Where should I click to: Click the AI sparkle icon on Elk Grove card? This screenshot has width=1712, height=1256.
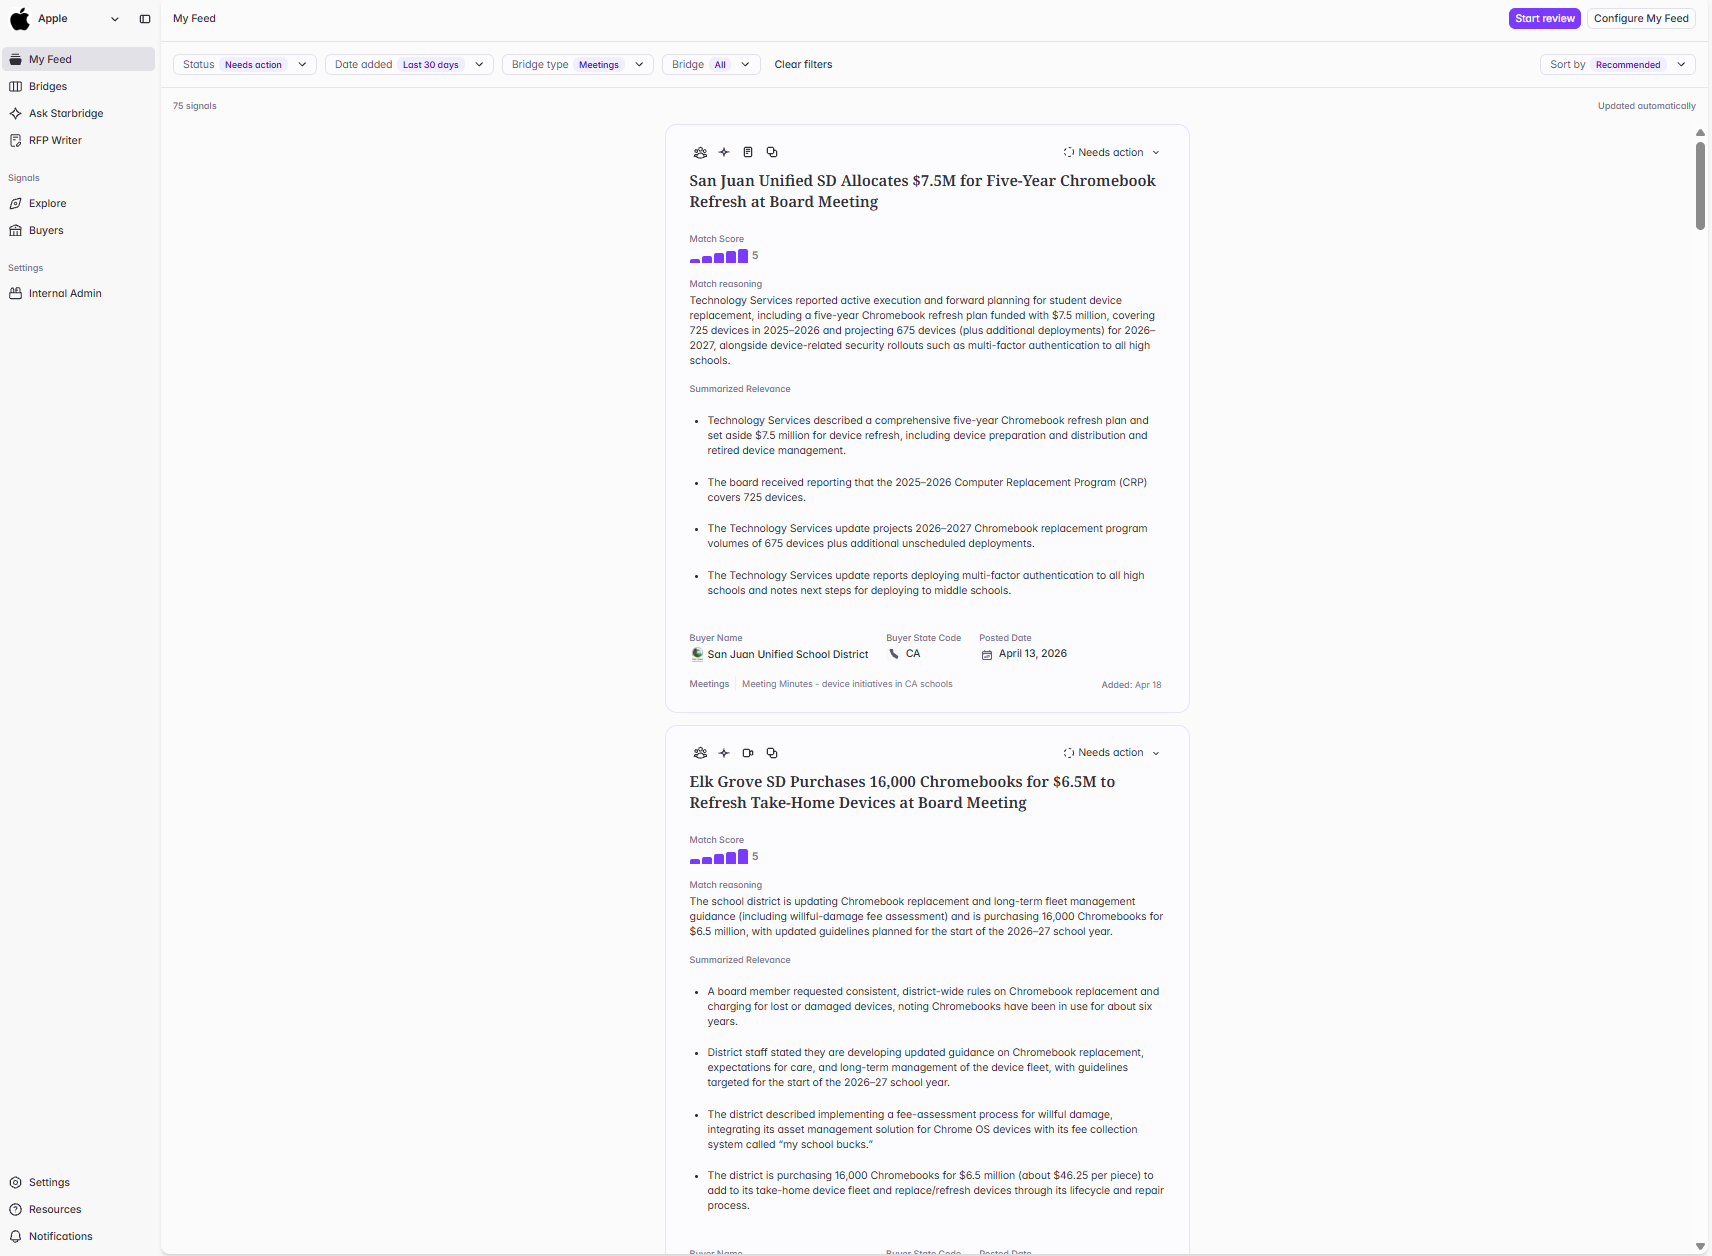[x=724, y=754]
